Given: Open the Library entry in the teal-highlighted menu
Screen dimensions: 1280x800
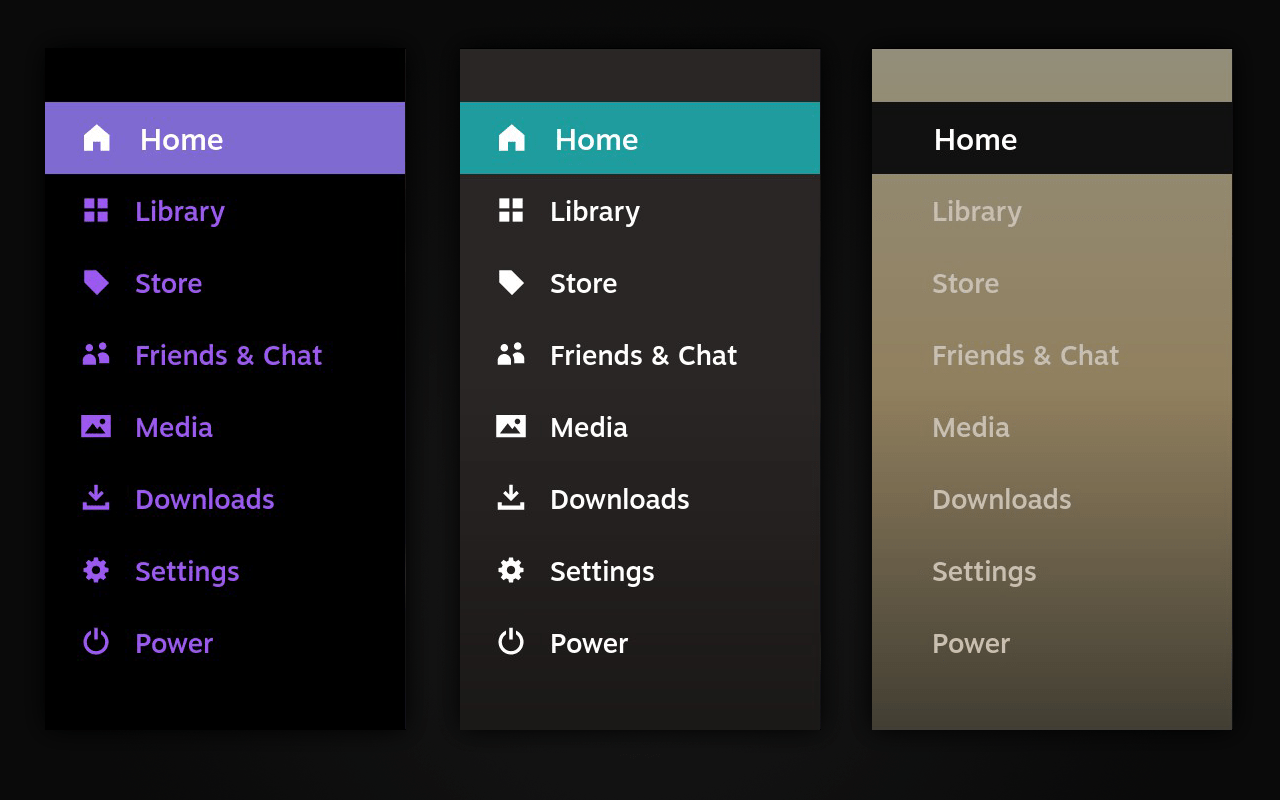Looking at the screenshot, I should (594, 211).
